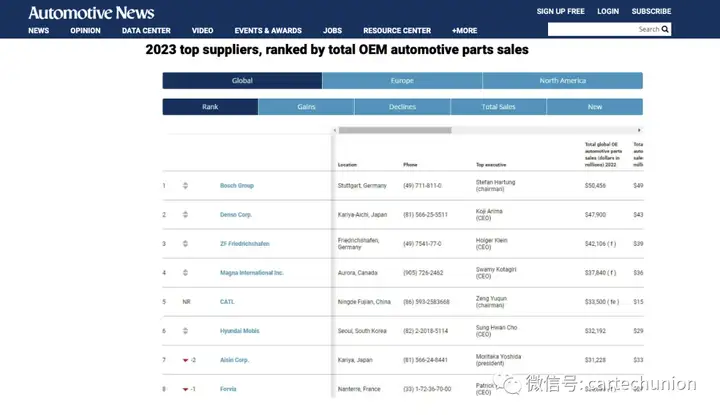Click the Nanterre, France cell
Image resolution: width=720 pixels, height=415 pixels.
pyautogui.click(x=359, y=389)
